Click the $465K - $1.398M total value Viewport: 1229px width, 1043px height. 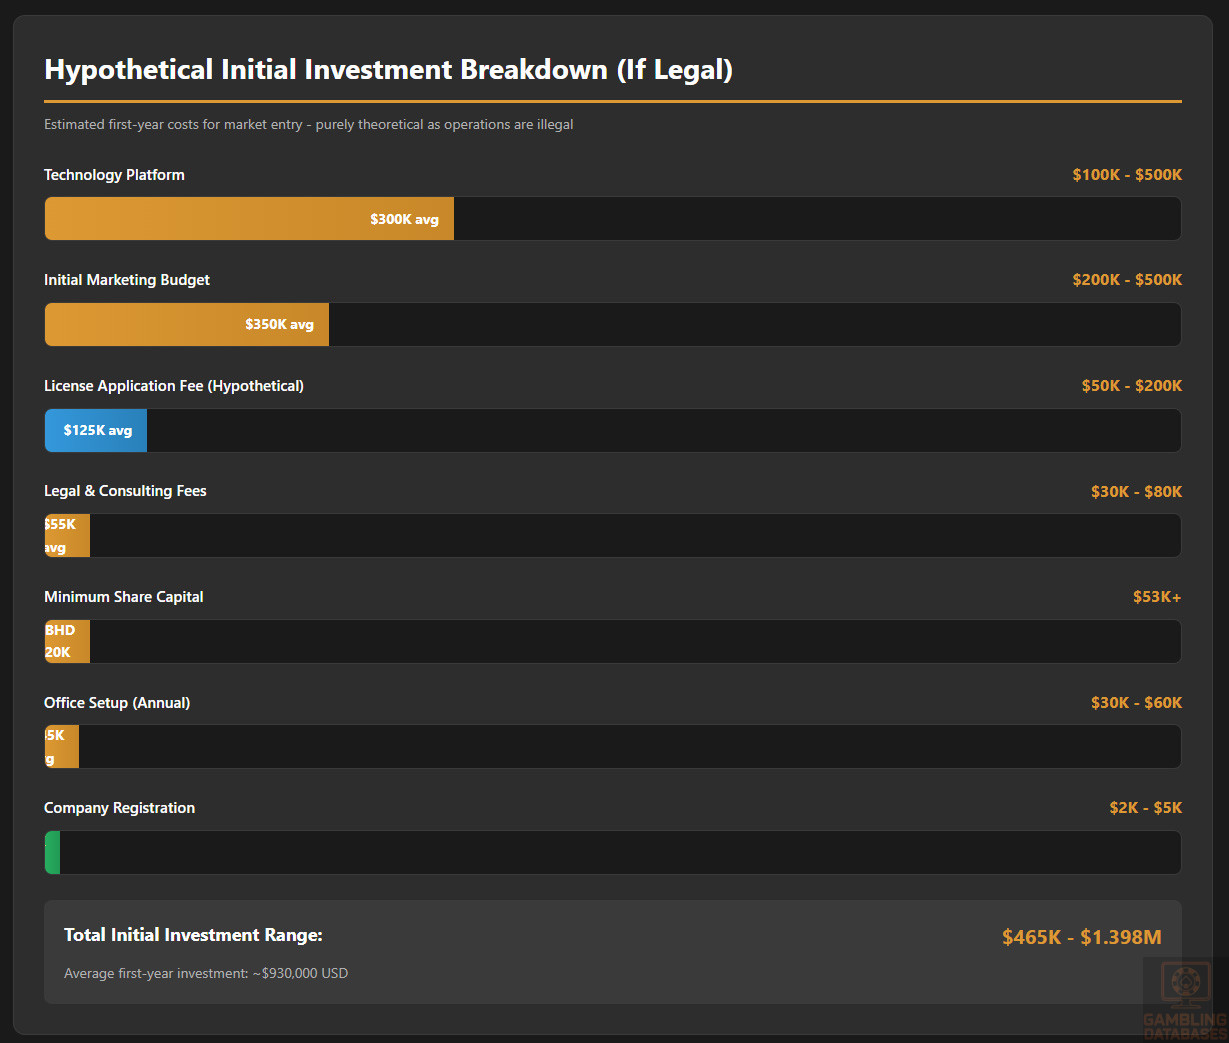[1081, 937]
